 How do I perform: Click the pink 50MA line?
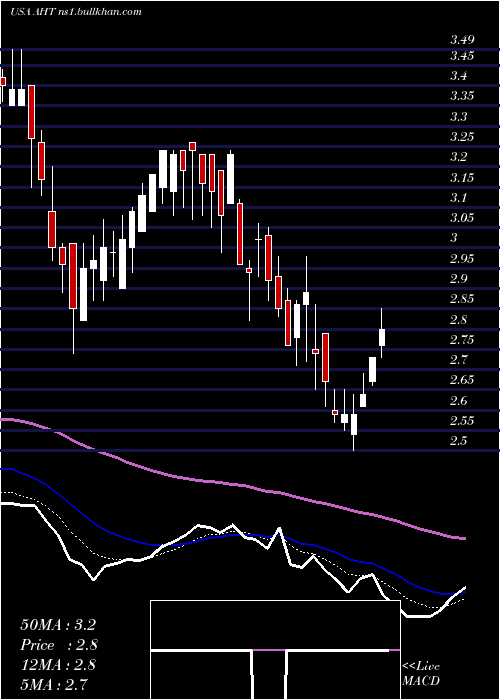[232, 483]
